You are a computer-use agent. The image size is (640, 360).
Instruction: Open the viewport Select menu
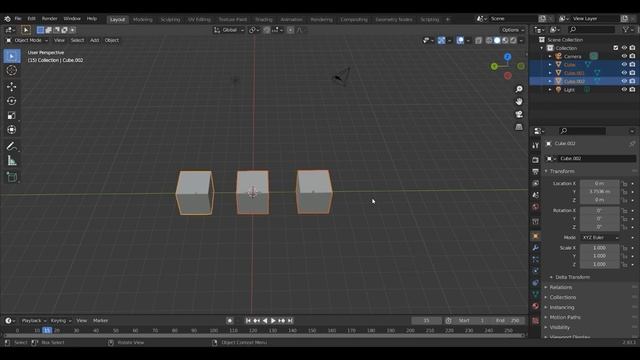point(77,40)
